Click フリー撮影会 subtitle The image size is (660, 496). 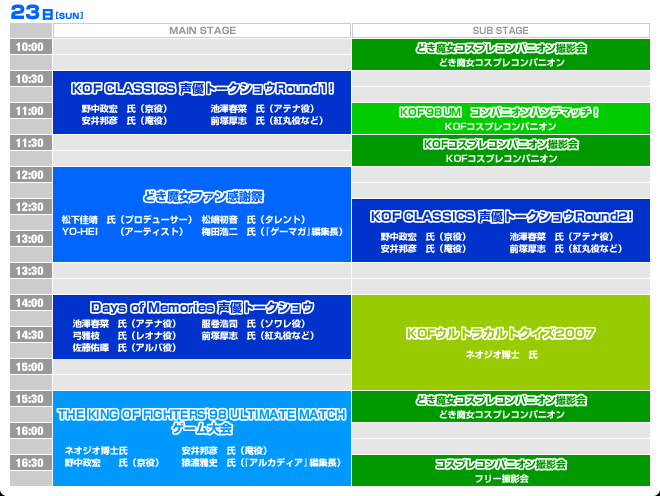coord(501,479)
